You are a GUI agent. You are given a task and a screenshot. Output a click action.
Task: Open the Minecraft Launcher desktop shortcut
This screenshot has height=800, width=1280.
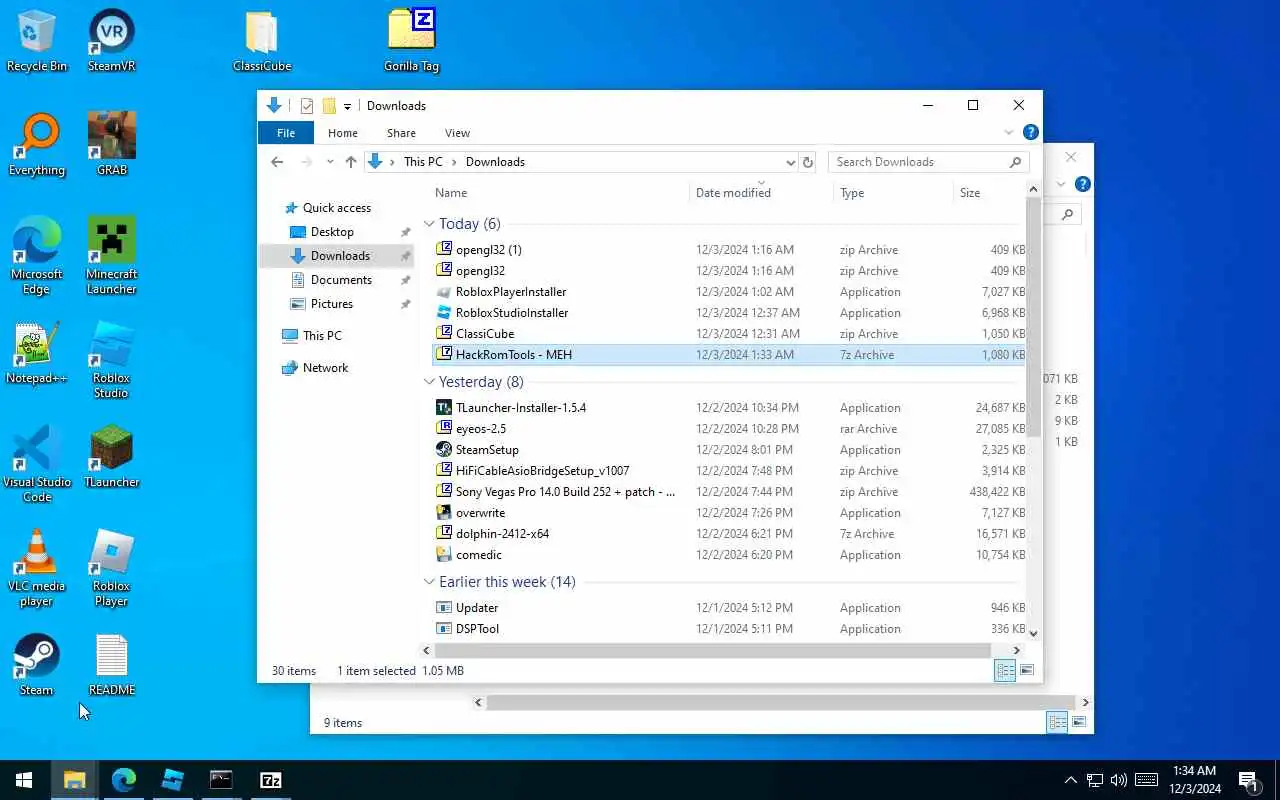(x=112, y=256)
